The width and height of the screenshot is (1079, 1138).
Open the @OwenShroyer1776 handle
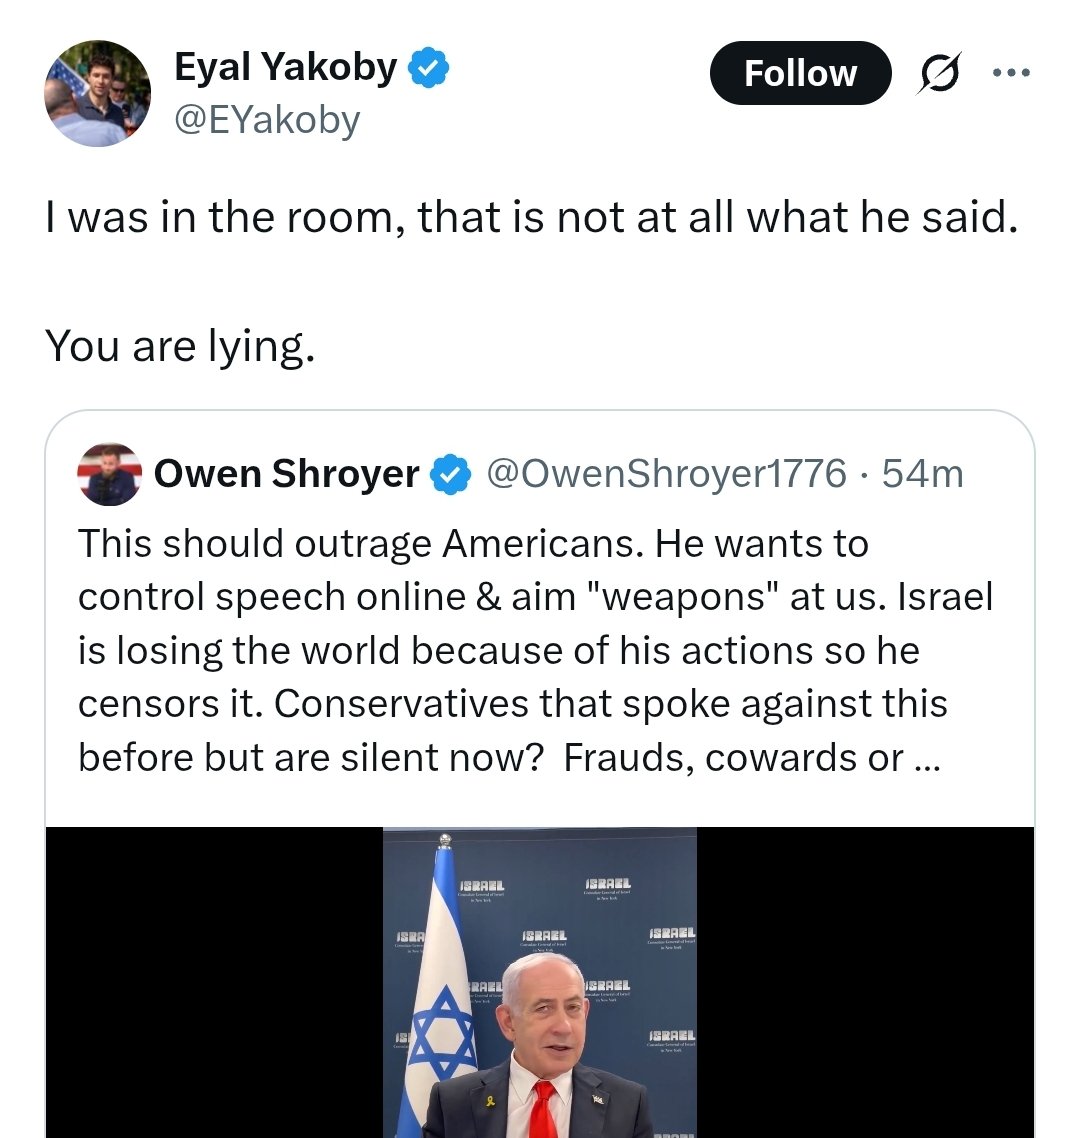click(x=666, y=474)
